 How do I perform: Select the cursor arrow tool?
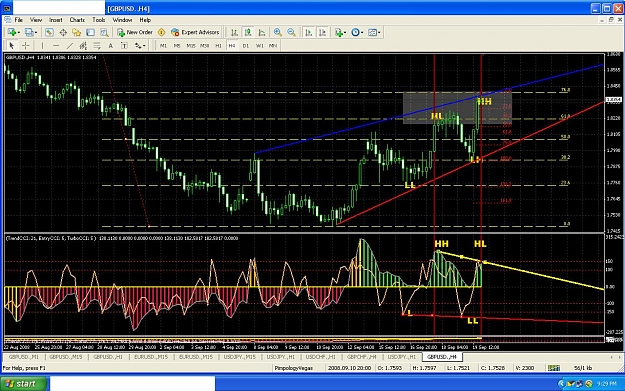[12, 46]
